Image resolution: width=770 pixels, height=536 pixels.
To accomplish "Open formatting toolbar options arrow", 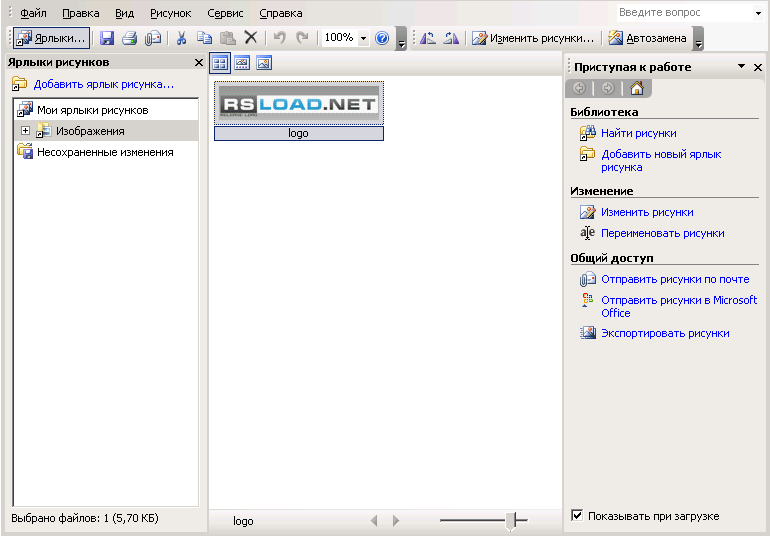I will coord(698,39).
